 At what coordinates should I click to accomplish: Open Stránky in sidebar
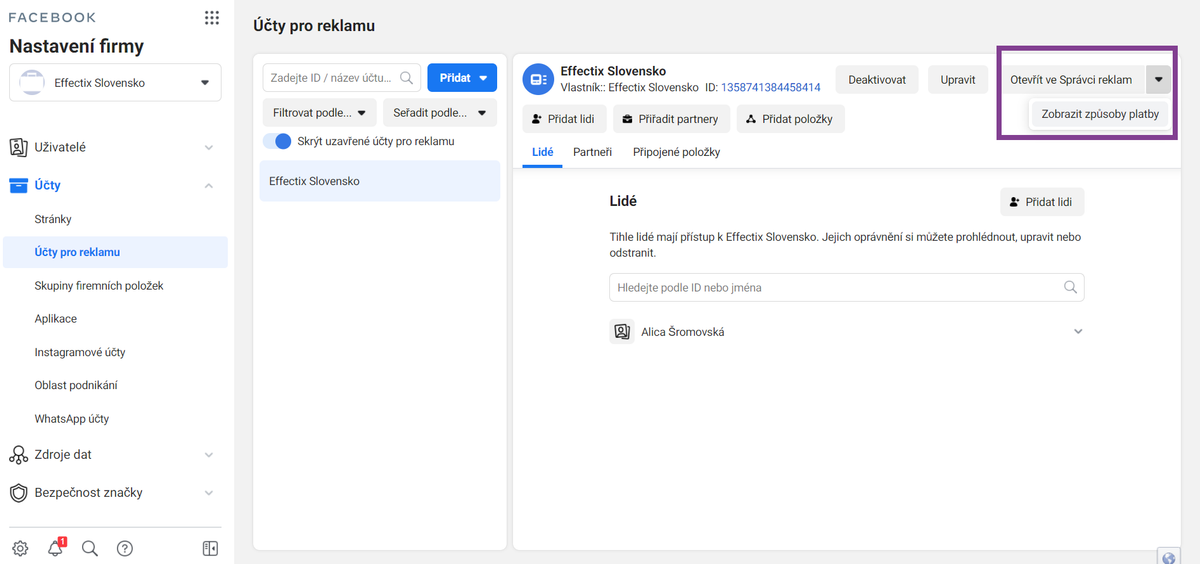(x=53, y=219)
